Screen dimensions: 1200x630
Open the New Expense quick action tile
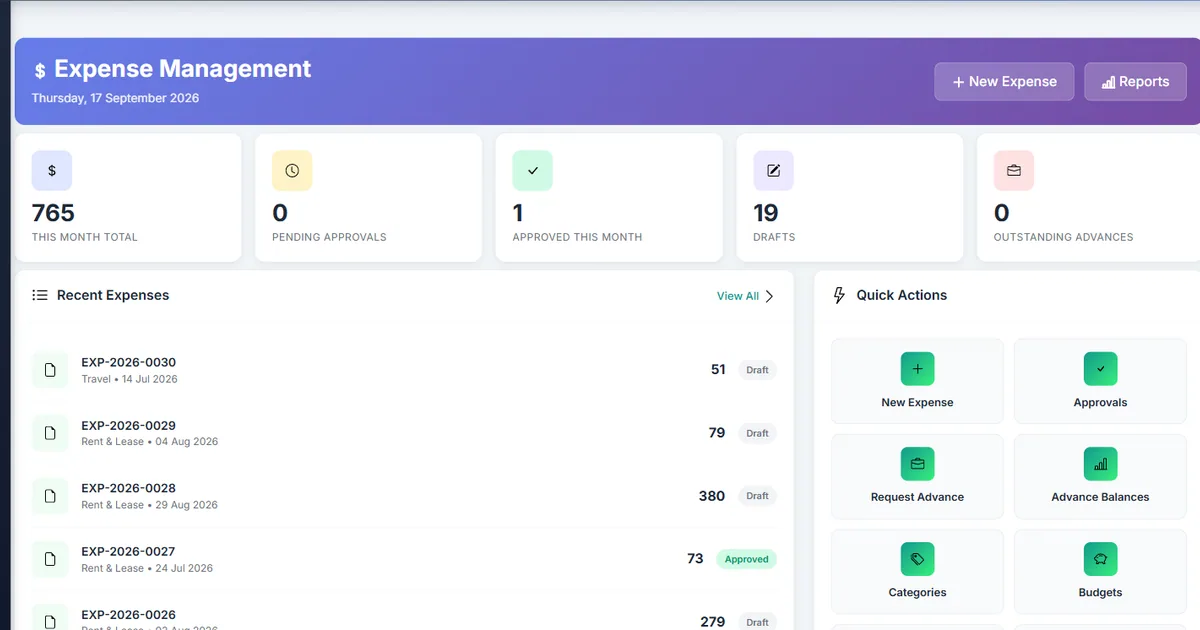tap(917, 381)
